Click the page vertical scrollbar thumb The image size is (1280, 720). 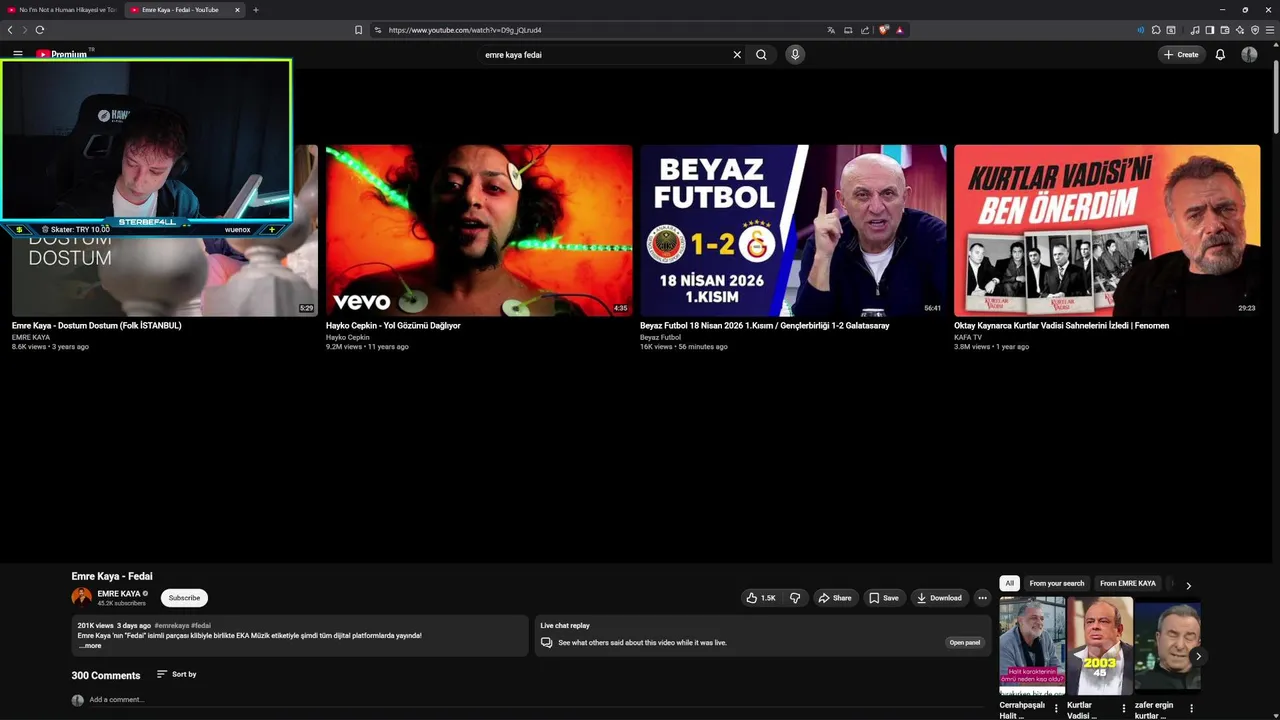[x=1275, y=95]
